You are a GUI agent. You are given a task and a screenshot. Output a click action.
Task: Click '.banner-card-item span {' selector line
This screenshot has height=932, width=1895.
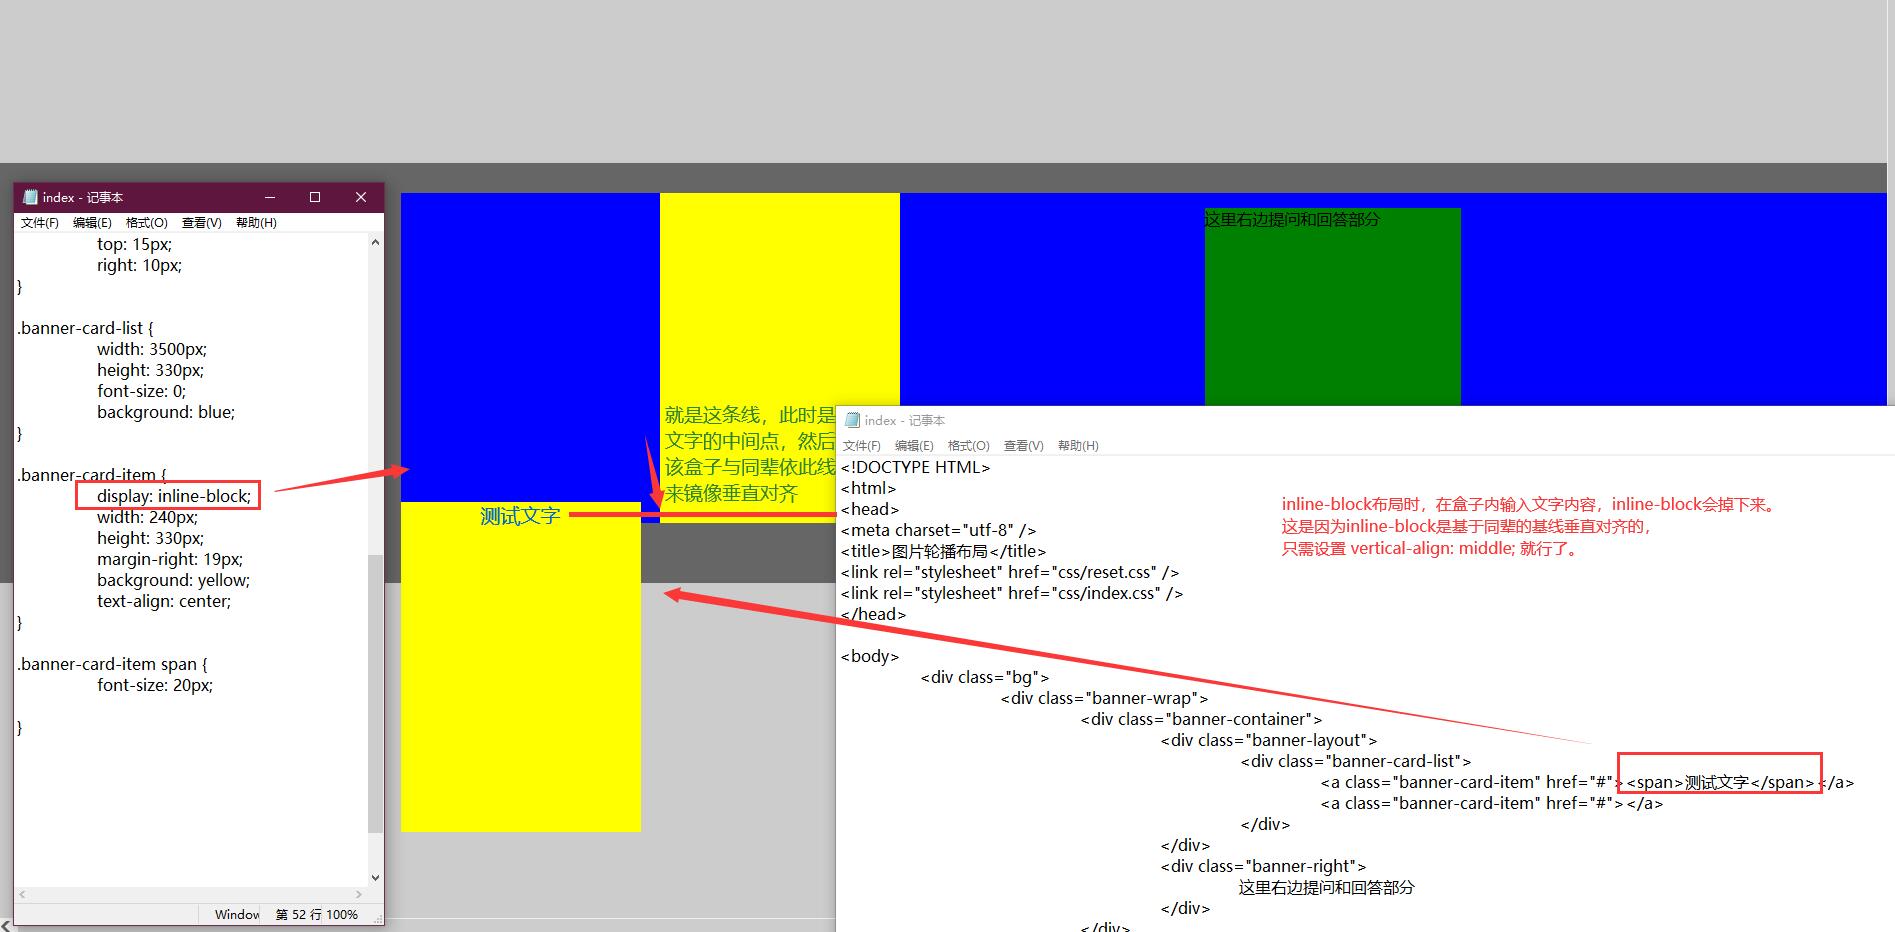coord(113,664)
